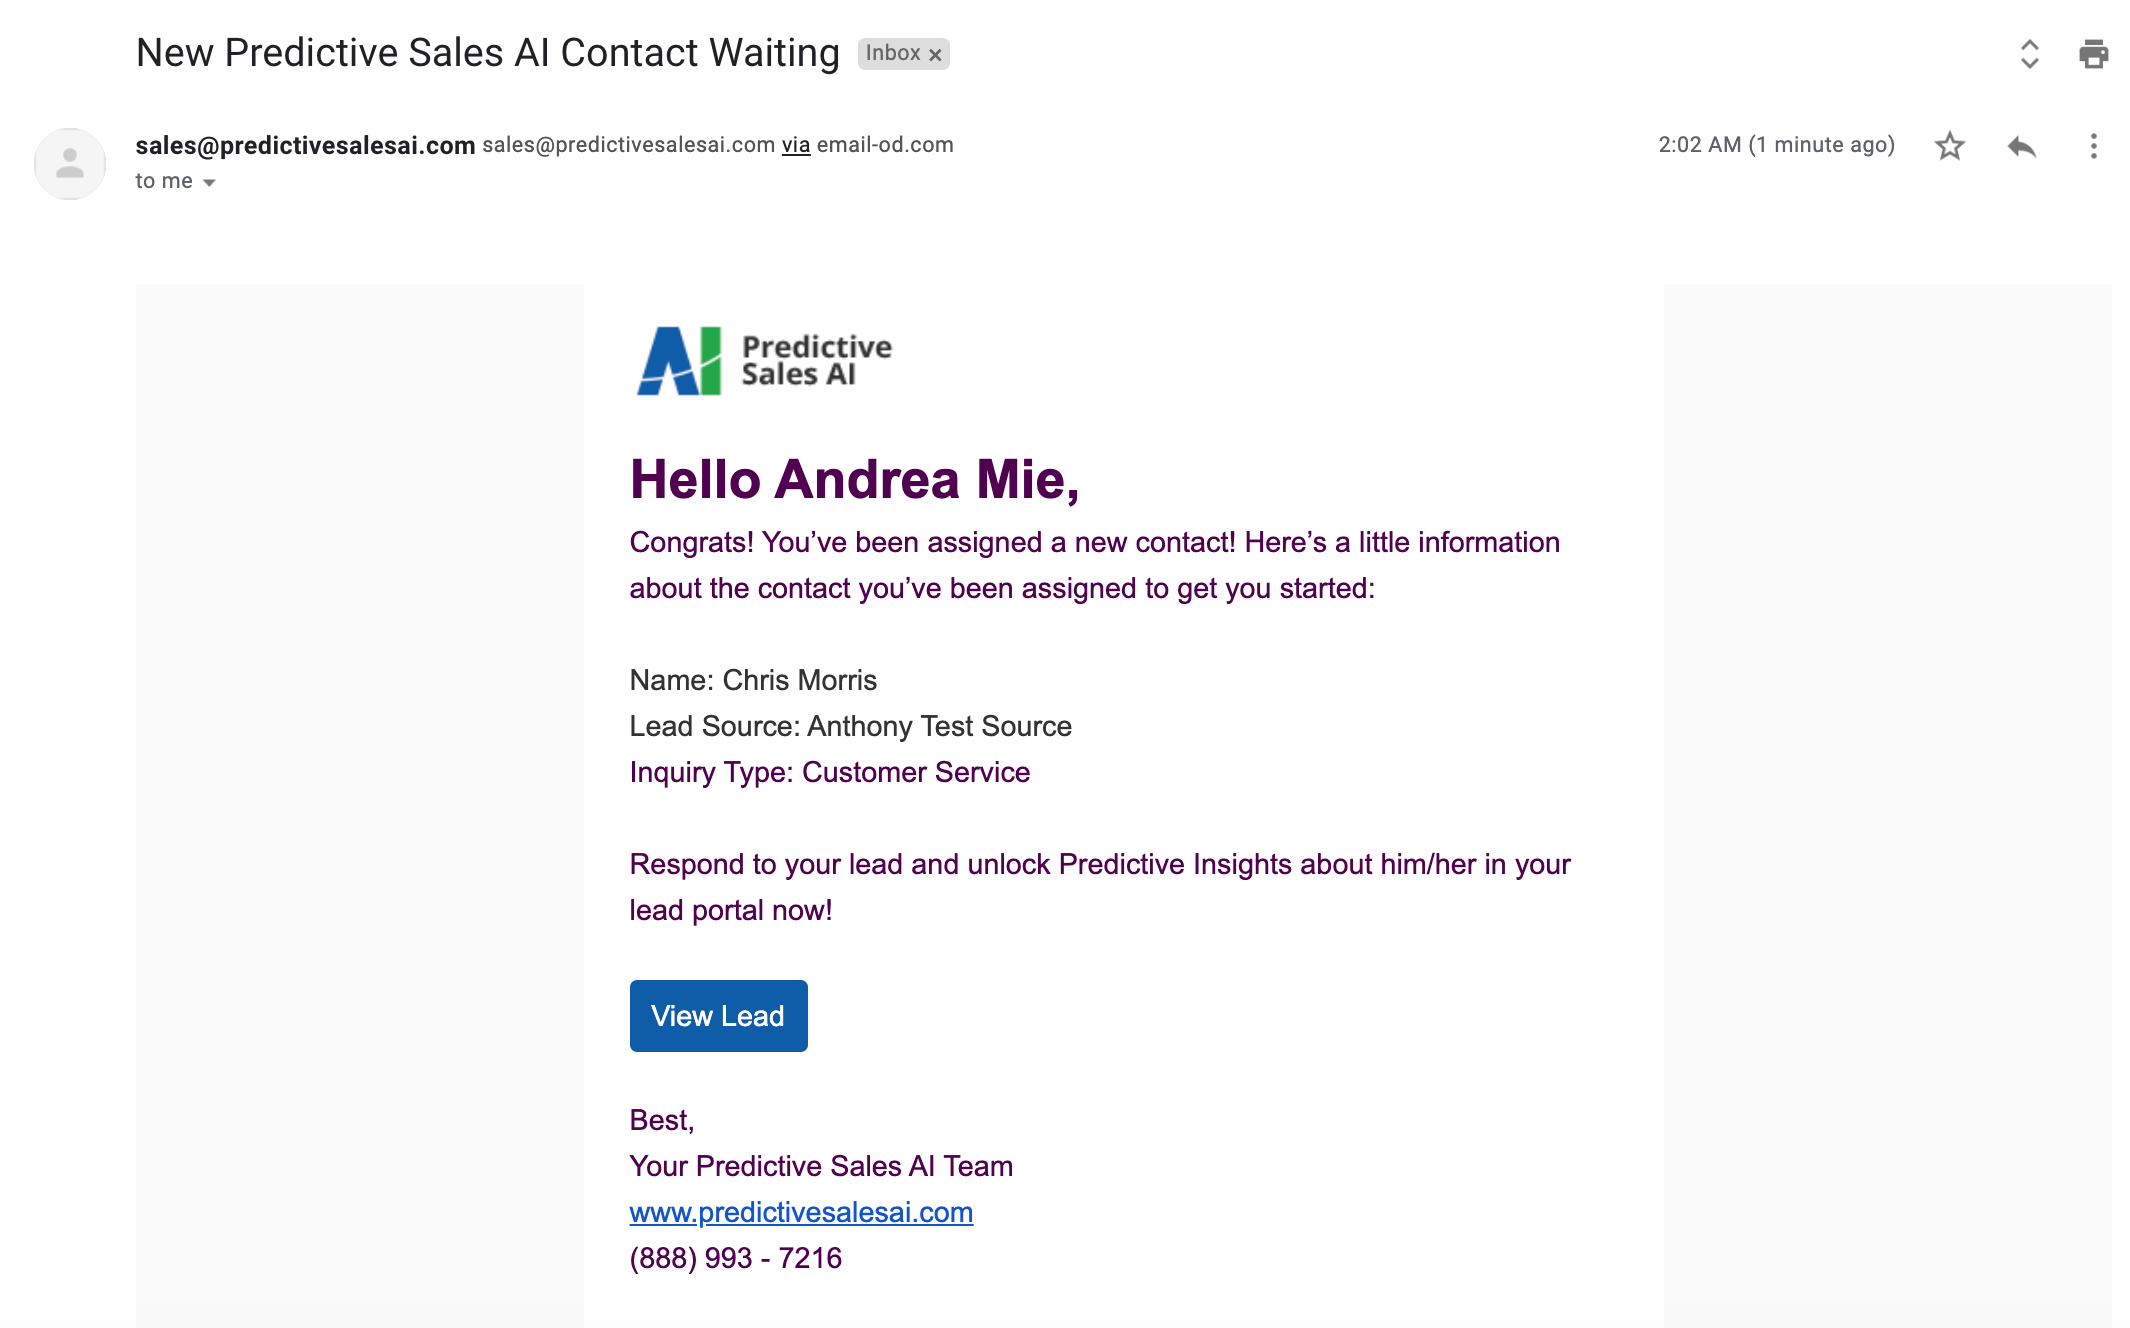2130x1328 pixels.
Task: Click the email subject line title
Action: (487, 53)
